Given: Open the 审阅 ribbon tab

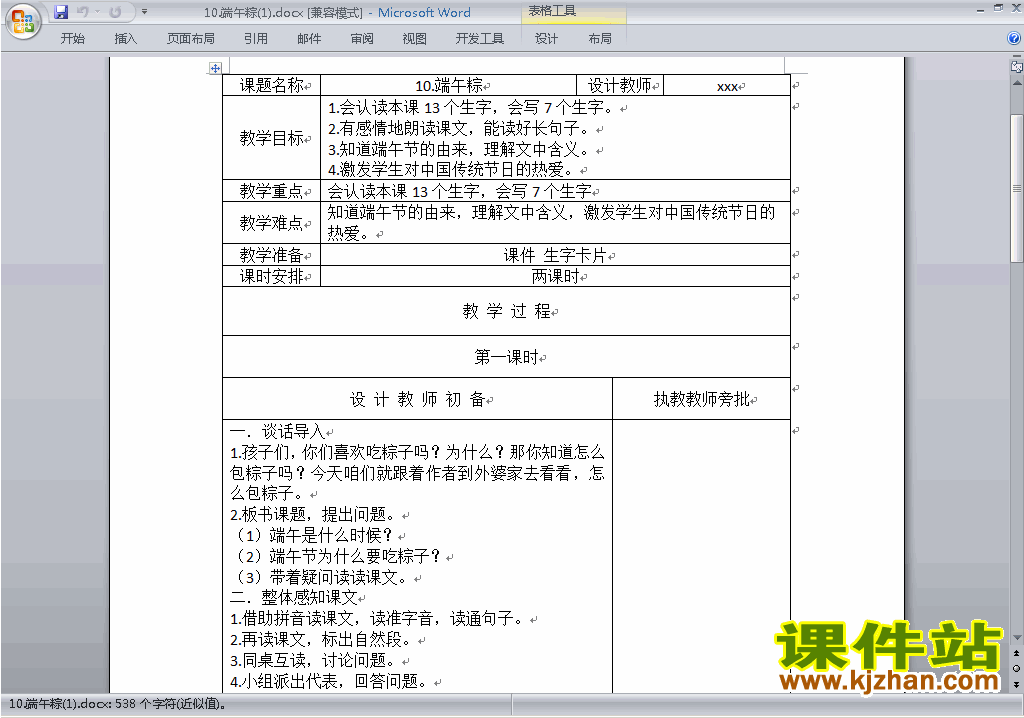Looking at the screenshot, I should pyautogui.click(x=362, y=39).
